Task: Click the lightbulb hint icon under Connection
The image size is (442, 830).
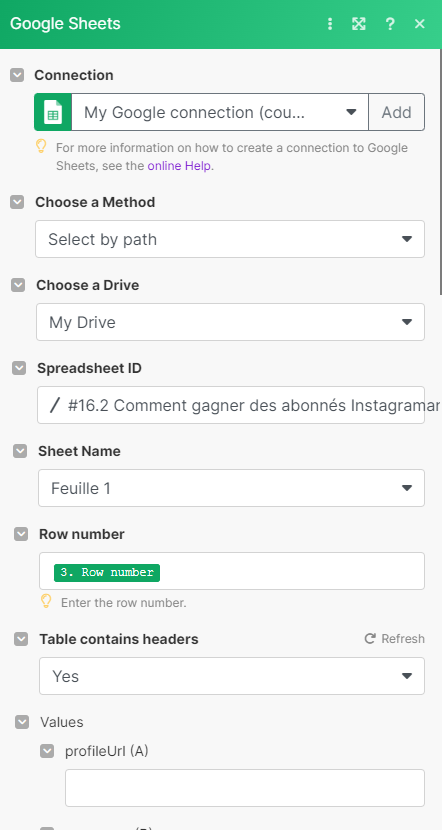Action: coord(41,146)
